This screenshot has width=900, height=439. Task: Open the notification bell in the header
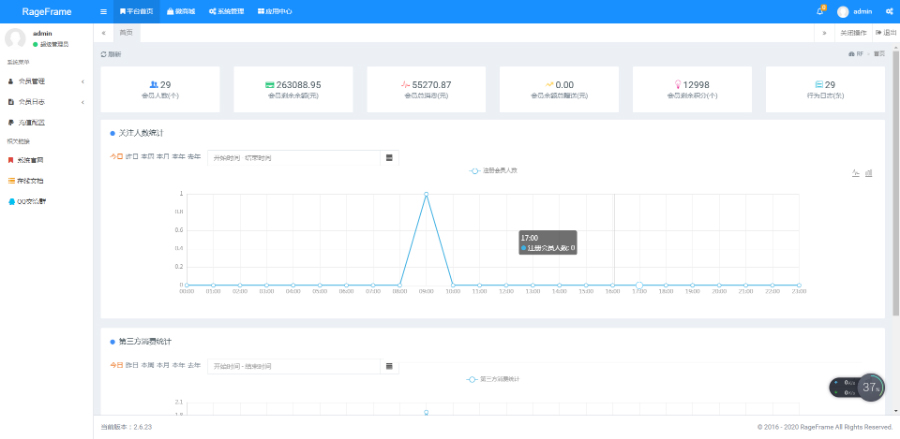pyautogui.click(x=821, y=11)
